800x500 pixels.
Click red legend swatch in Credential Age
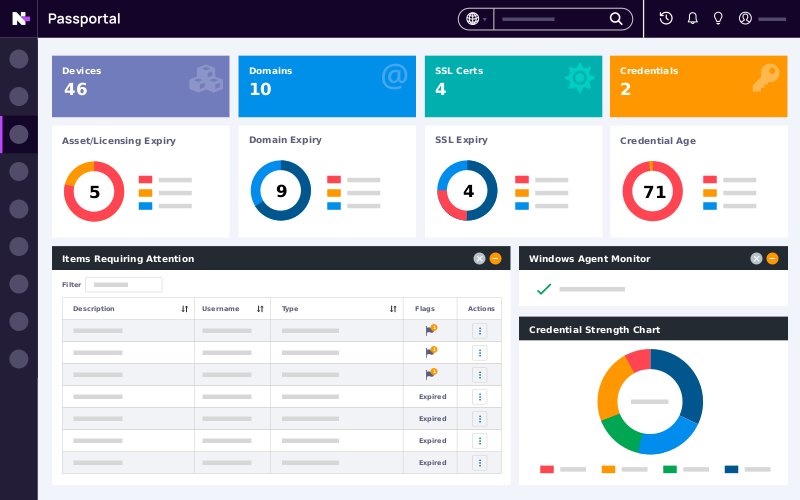pos(710,180)
